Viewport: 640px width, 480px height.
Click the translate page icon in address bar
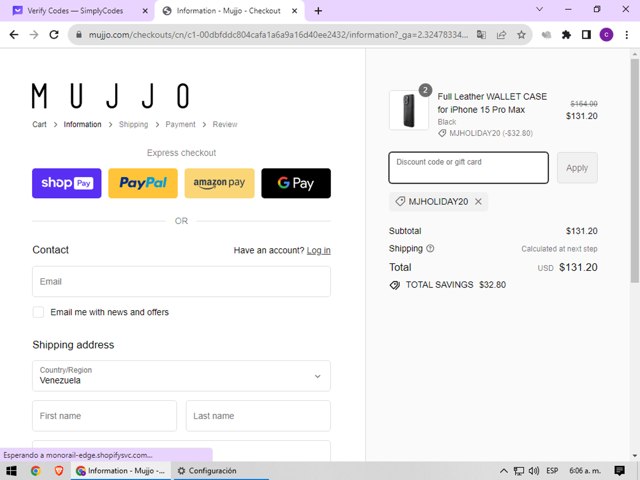pyautogui.click(x=481, y=35)
